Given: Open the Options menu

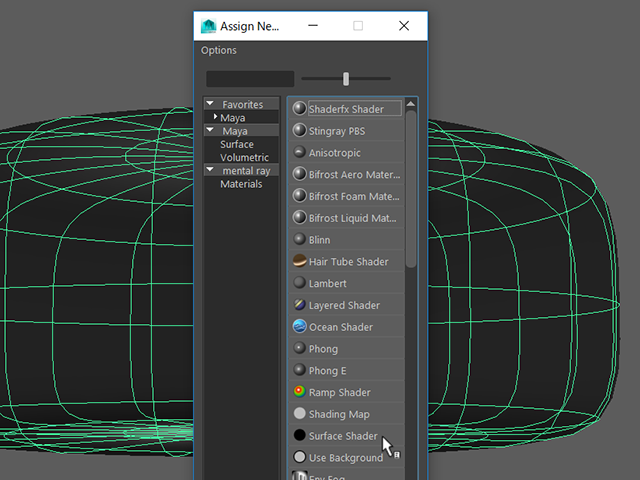Looking at the screenshot, I should tap(219, 50).
